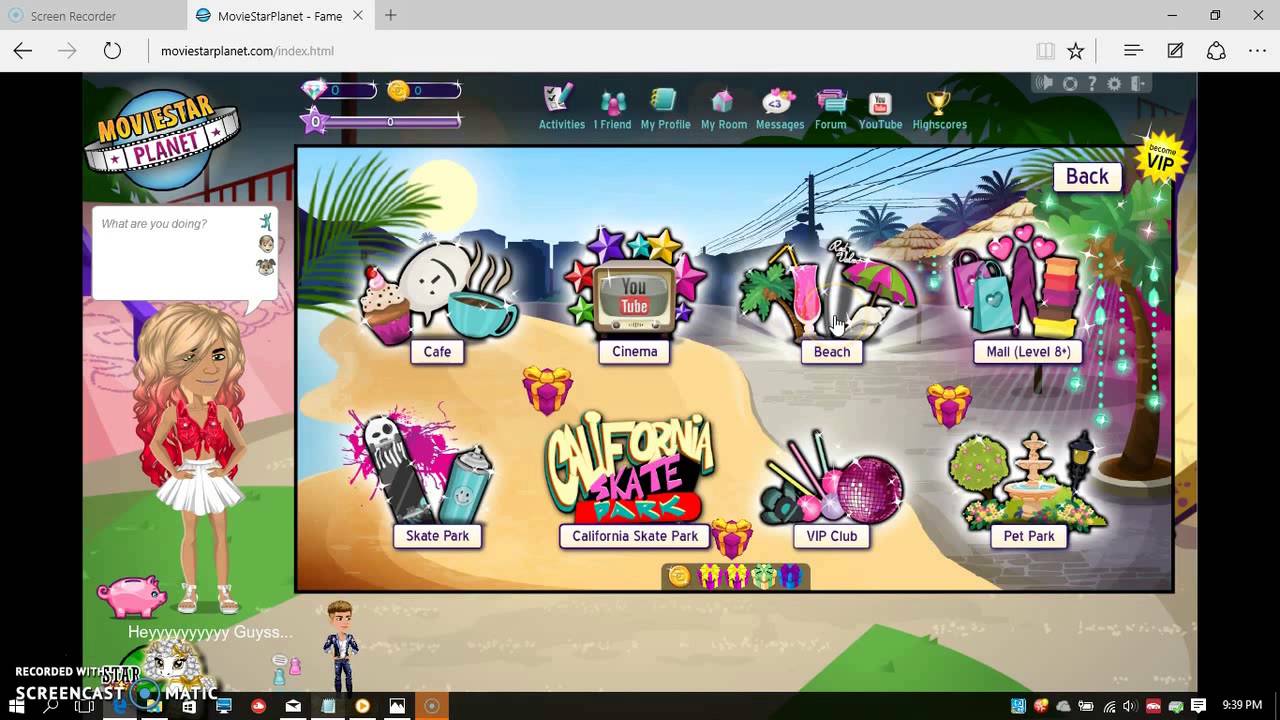Enter the Beach chat room

(832, 351)
